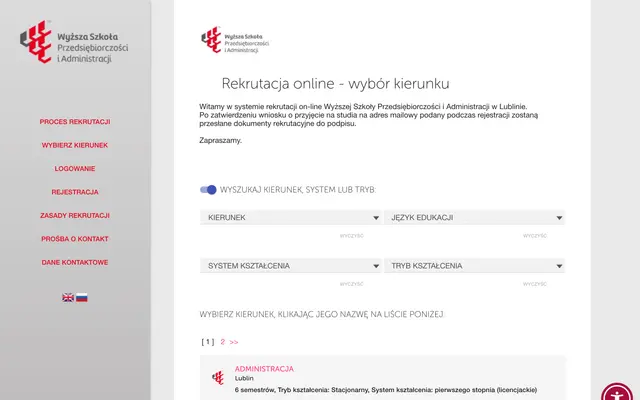Open PROŚBA O KONTAKT menu item
The height and width of the screenshot is (400, 640).
[75, 239]
